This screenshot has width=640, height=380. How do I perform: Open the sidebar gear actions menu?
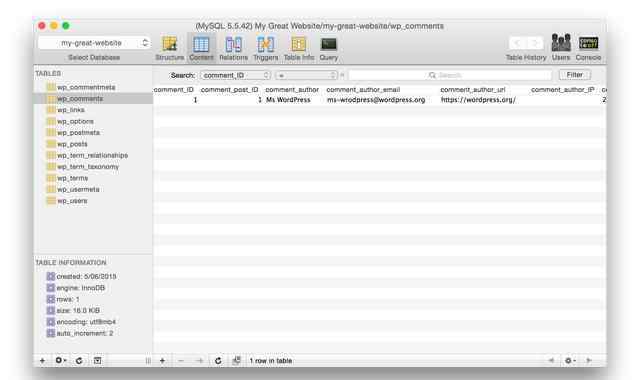click(x=61, y=361)
